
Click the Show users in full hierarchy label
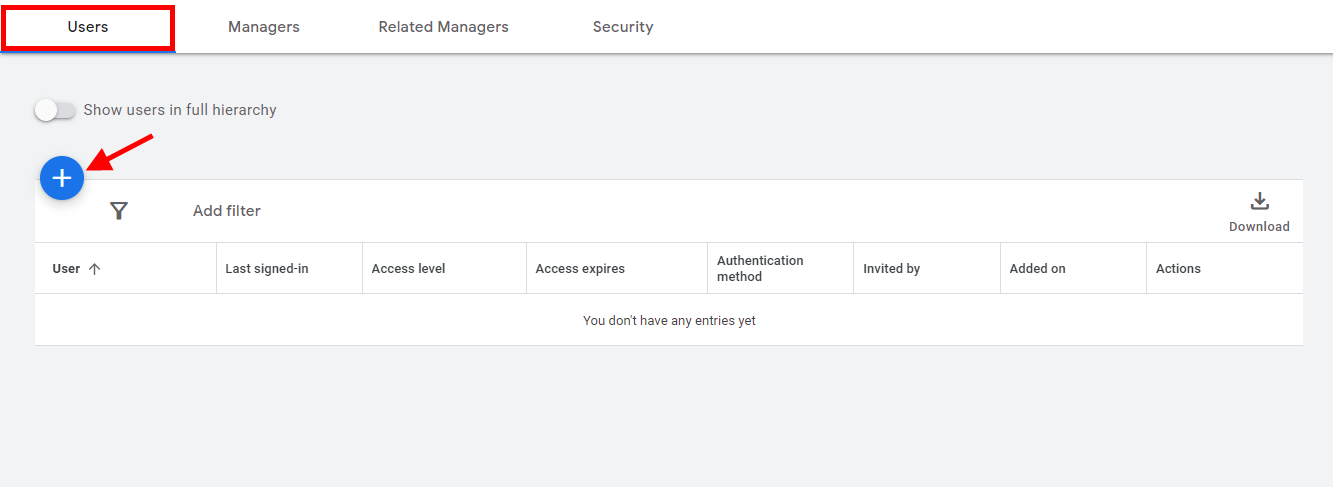click(180, 110)
